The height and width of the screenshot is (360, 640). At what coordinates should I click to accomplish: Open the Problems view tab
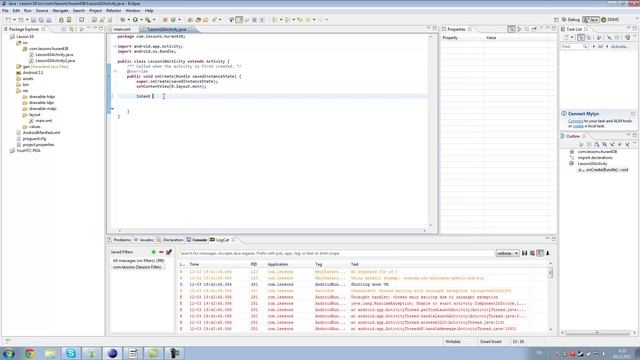(x=120, y=240)
